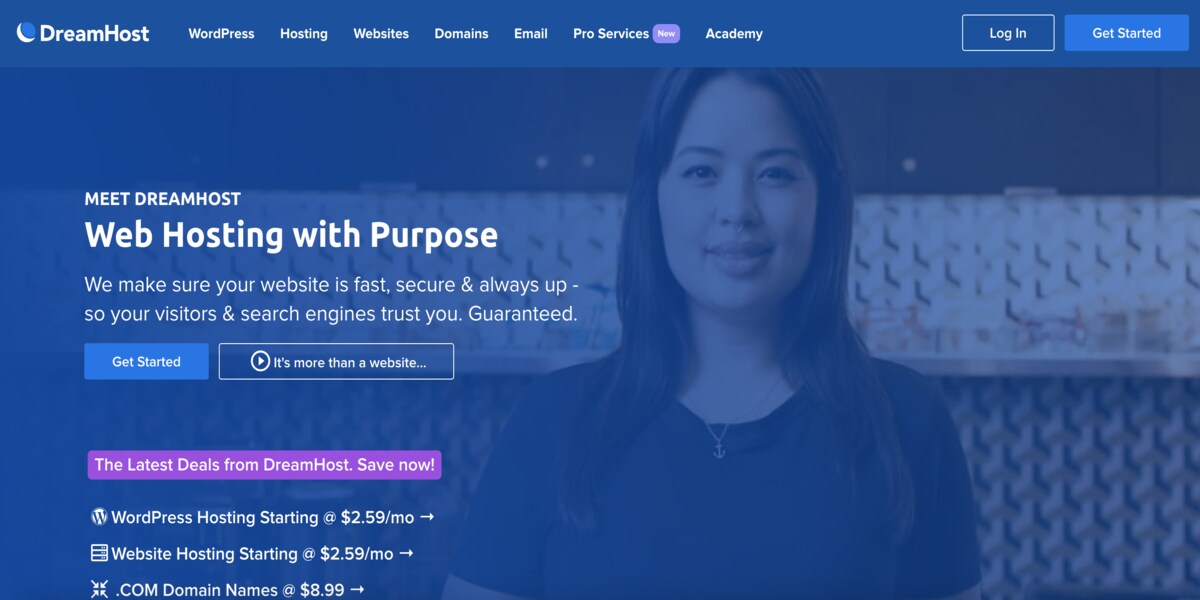The image size is (1200, 600).
Task: Open the Email menu item
Action: click(x=531, y=33)
